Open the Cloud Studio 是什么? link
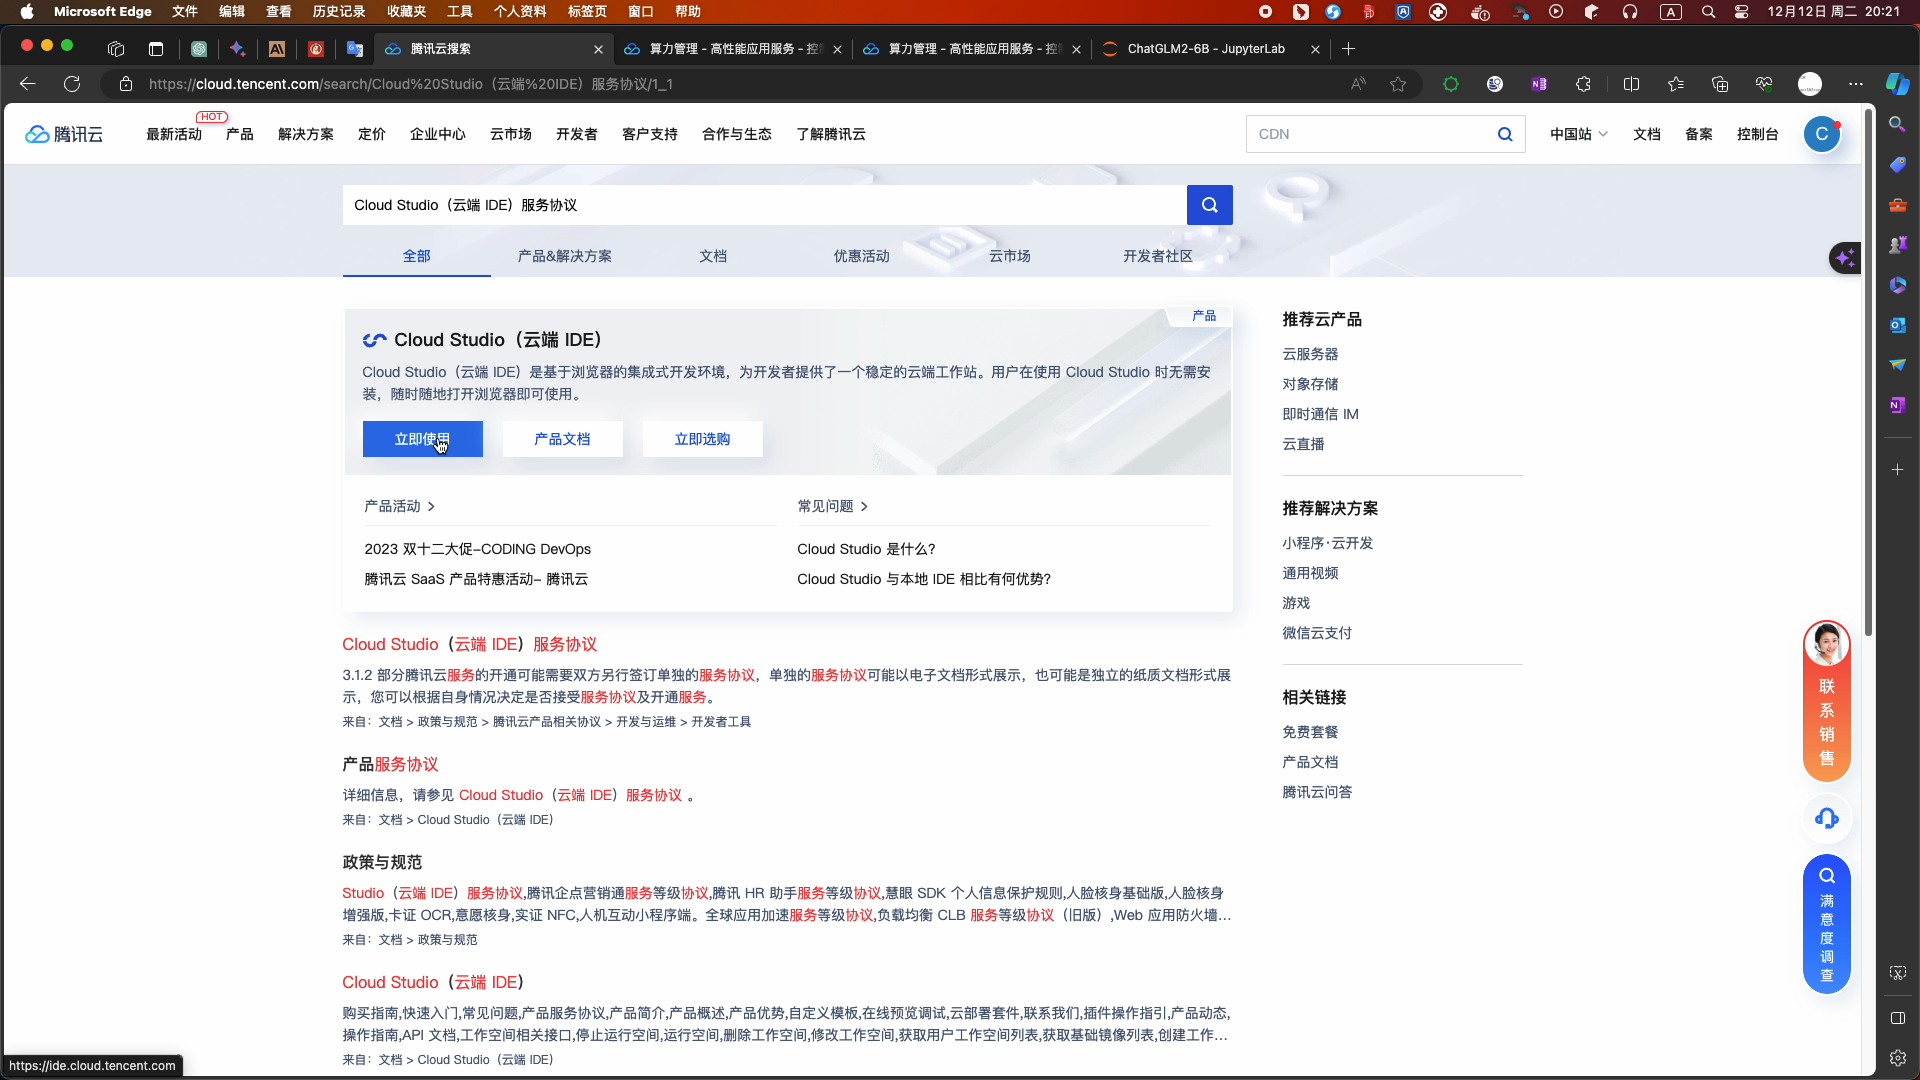The image size is (1920, 1080). click(x=866, y=549)
